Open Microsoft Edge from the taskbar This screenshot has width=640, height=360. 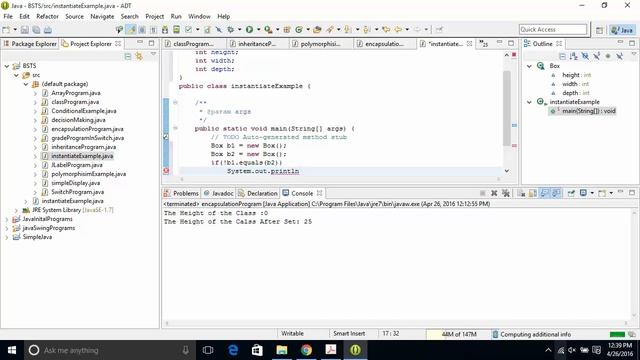pyautogui.click(x=233, y=350)
